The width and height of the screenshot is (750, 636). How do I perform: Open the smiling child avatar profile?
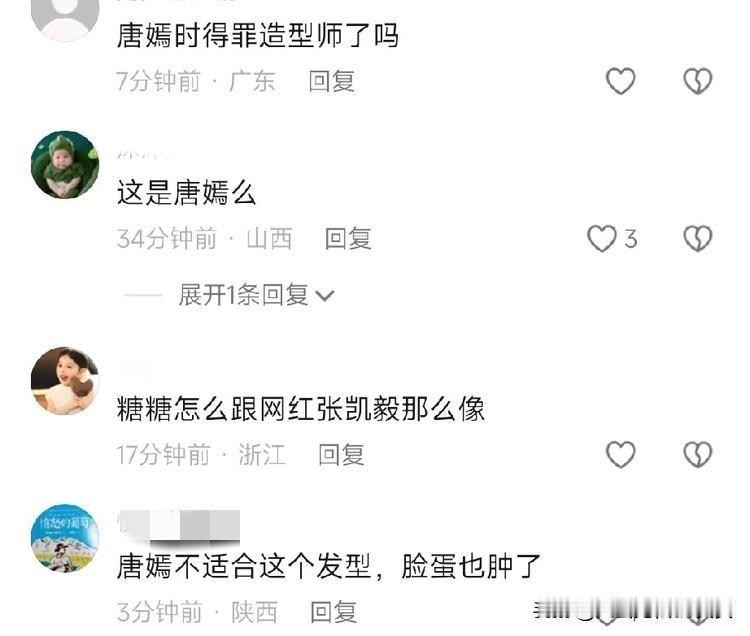point(65,381)
